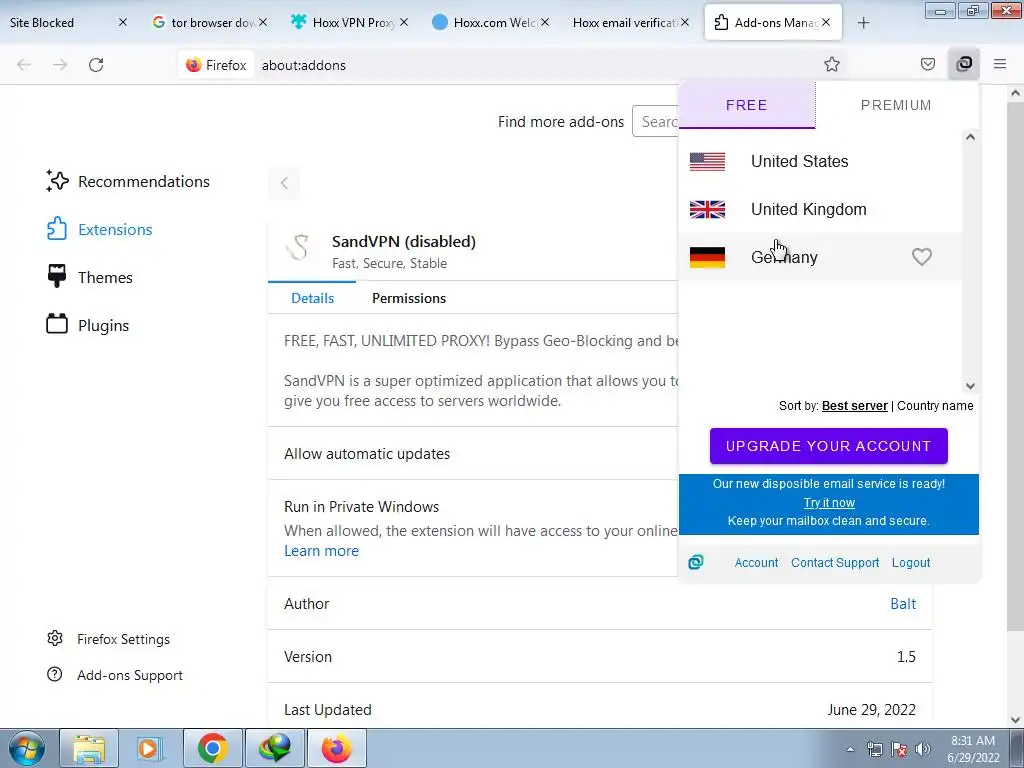The width and height of the screenshot is (1024, 768).
Task: Close the tor browser download tab
Action: [x=263, y=22]
